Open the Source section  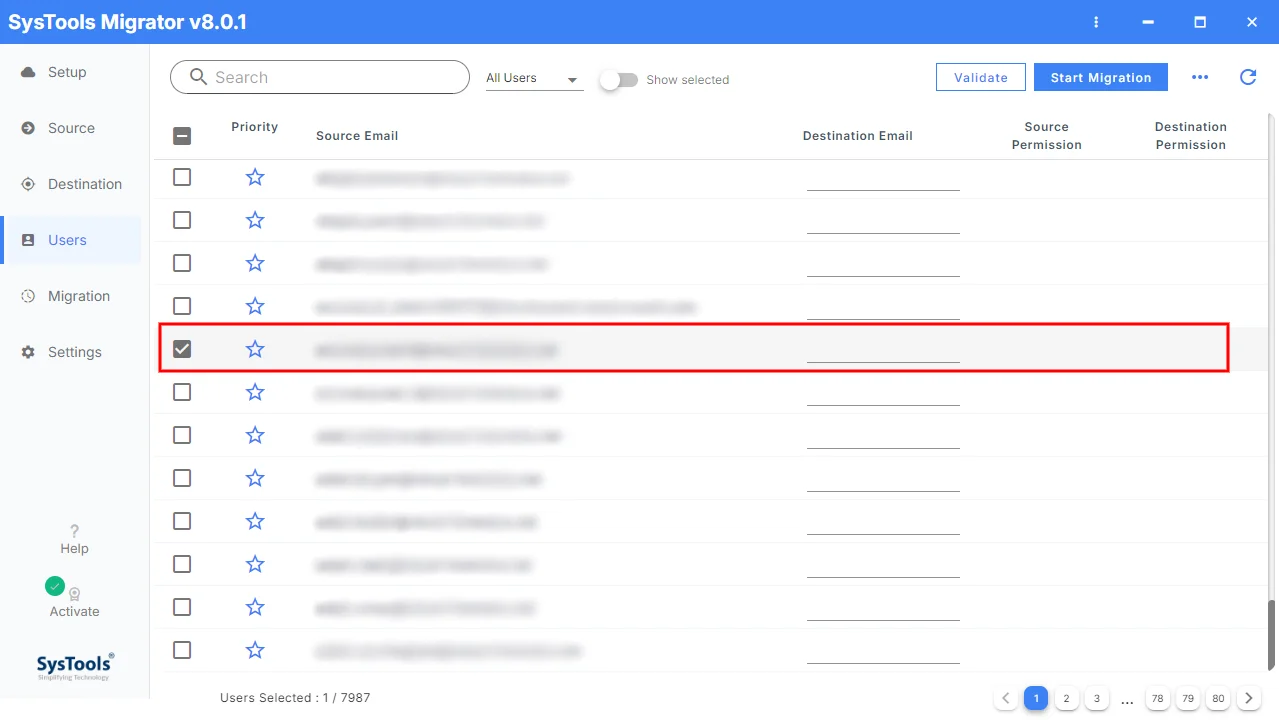tap(71, 128)
